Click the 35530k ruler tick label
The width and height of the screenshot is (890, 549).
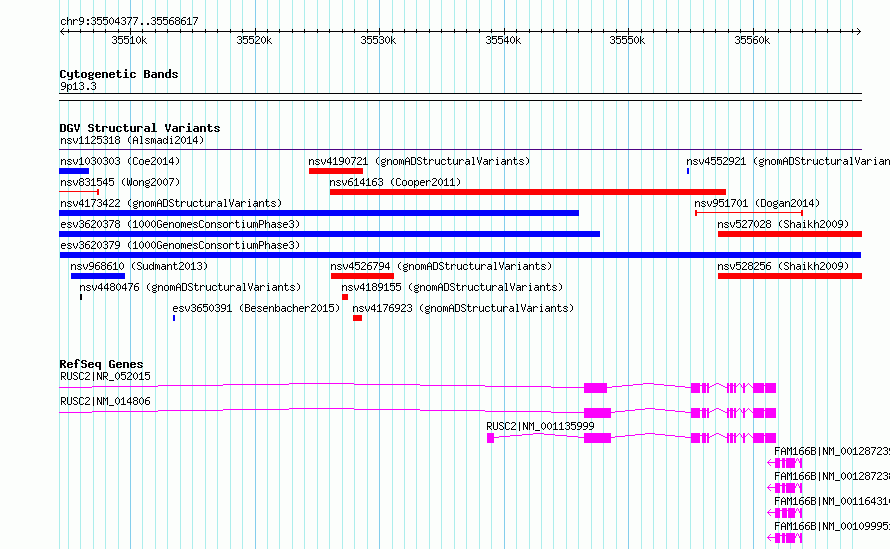(378, 40)
